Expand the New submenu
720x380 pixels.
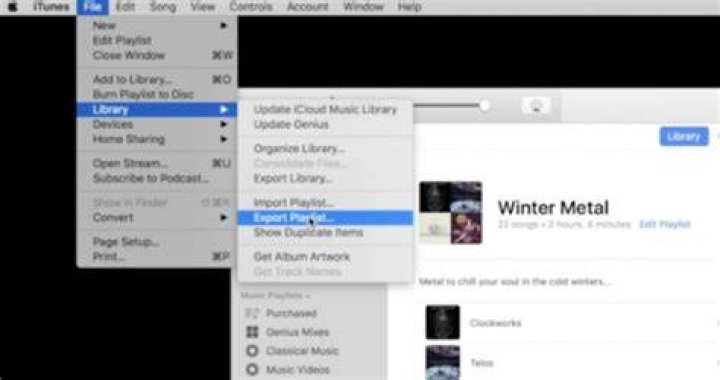tap(157, 25)
